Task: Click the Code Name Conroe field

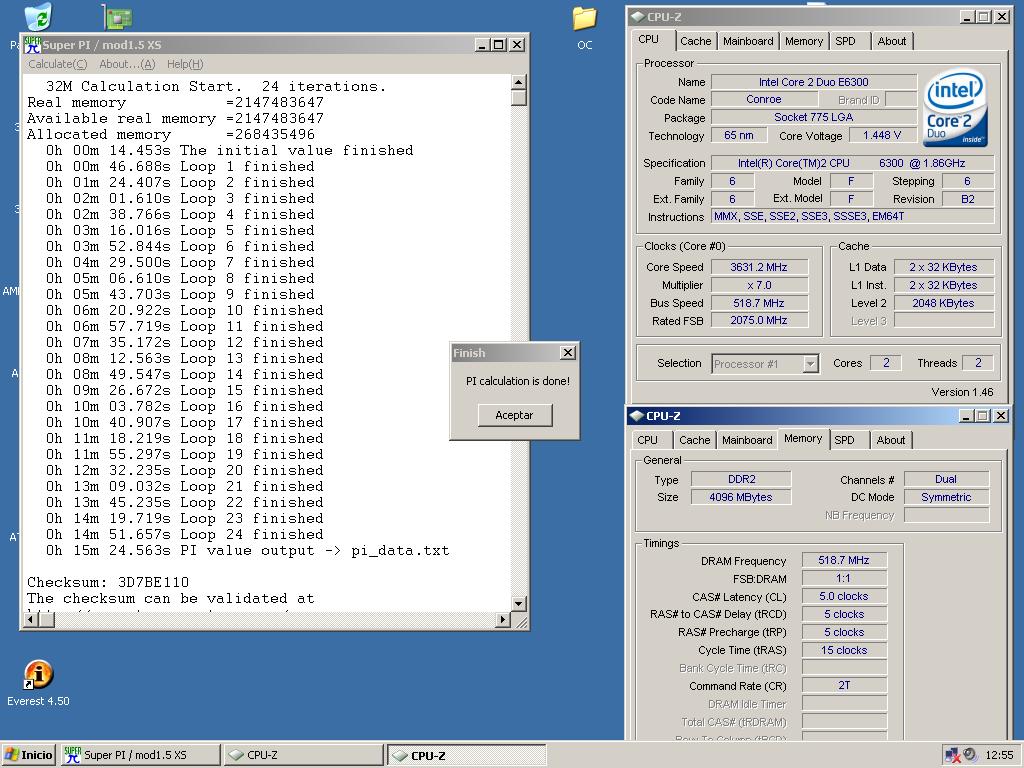Action: click(763, 99)
